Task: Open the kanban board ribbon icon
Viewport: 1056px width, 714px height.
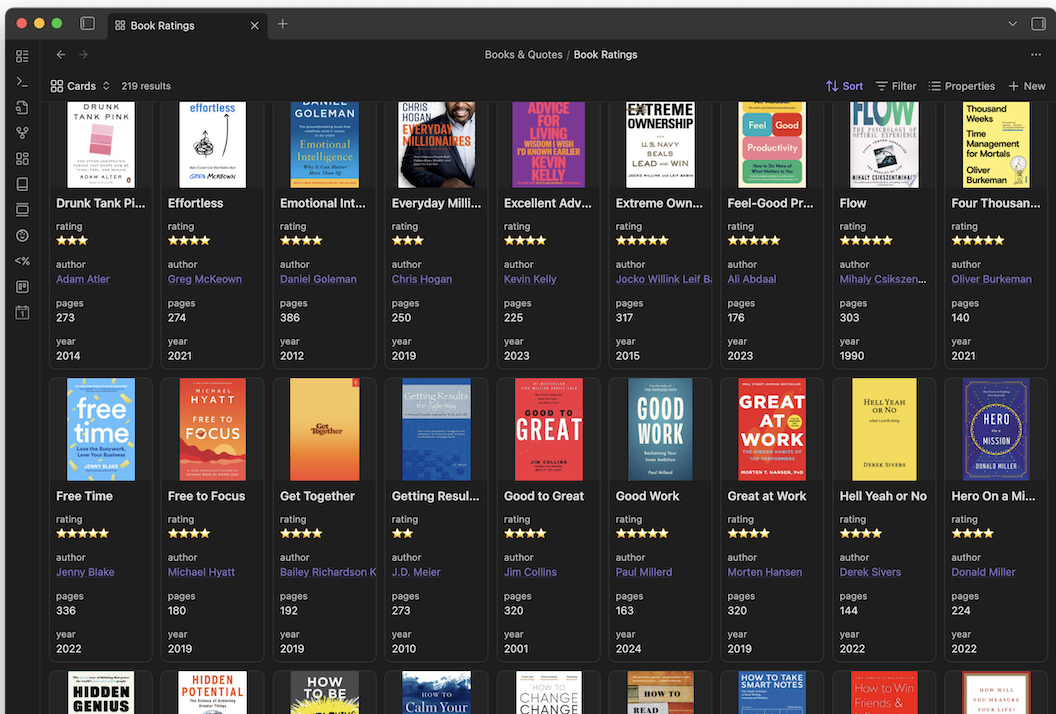Action: (x=22, y=287)
